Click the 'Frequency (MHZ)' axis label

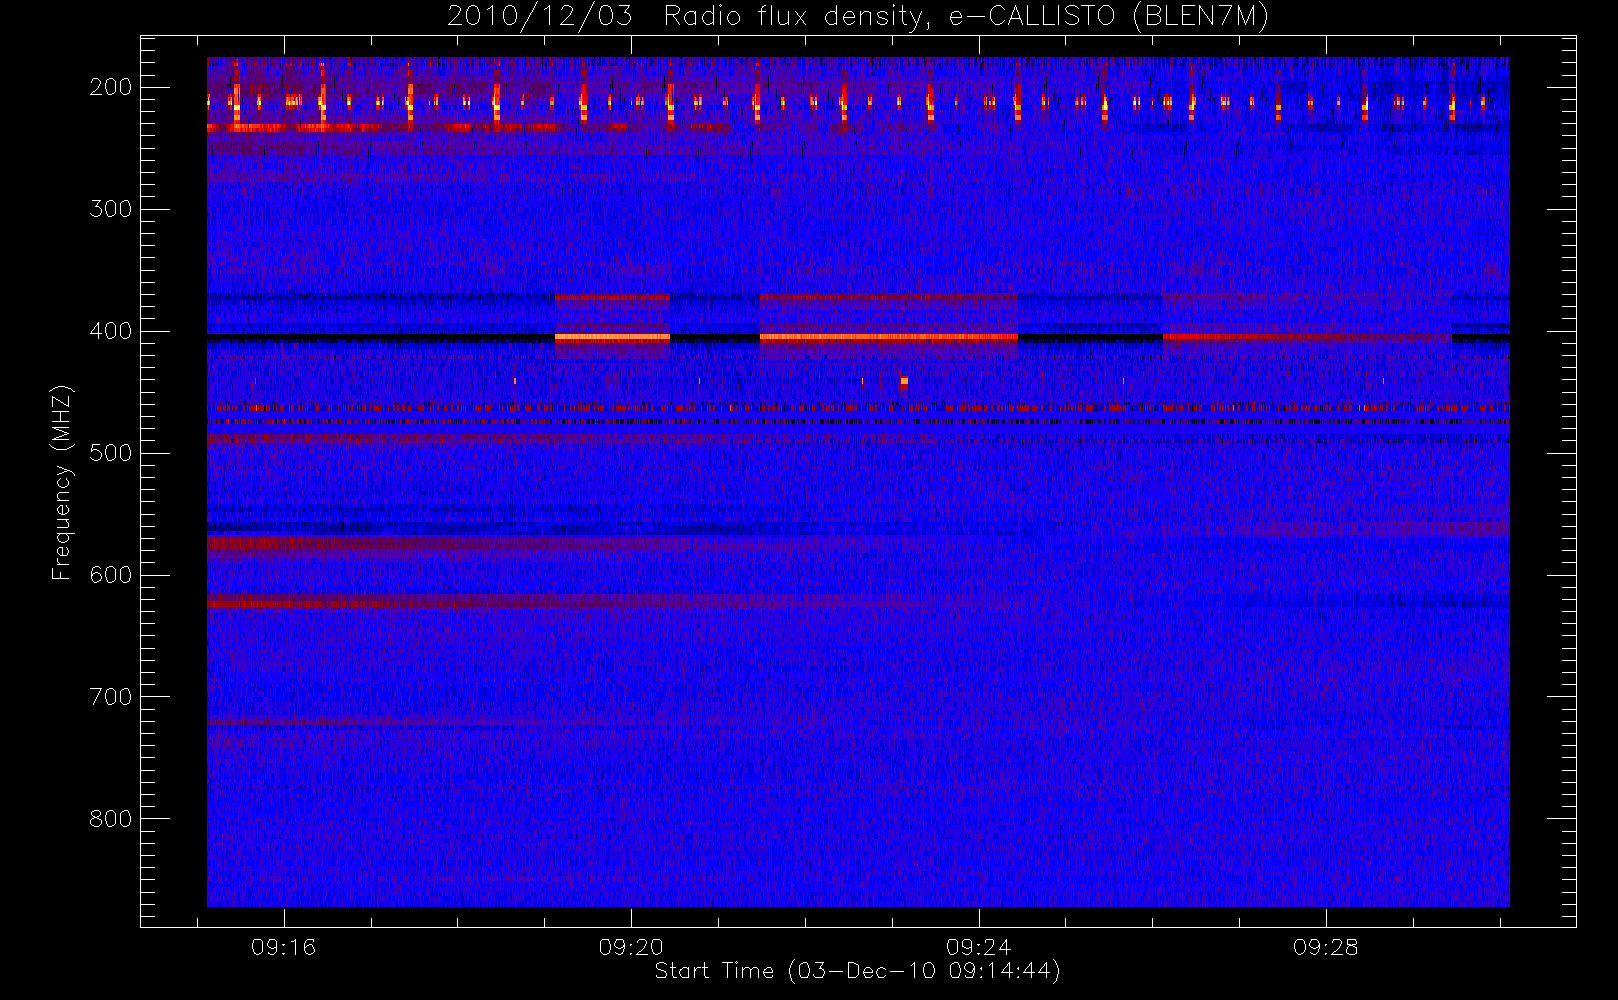[x=62, y=482]
